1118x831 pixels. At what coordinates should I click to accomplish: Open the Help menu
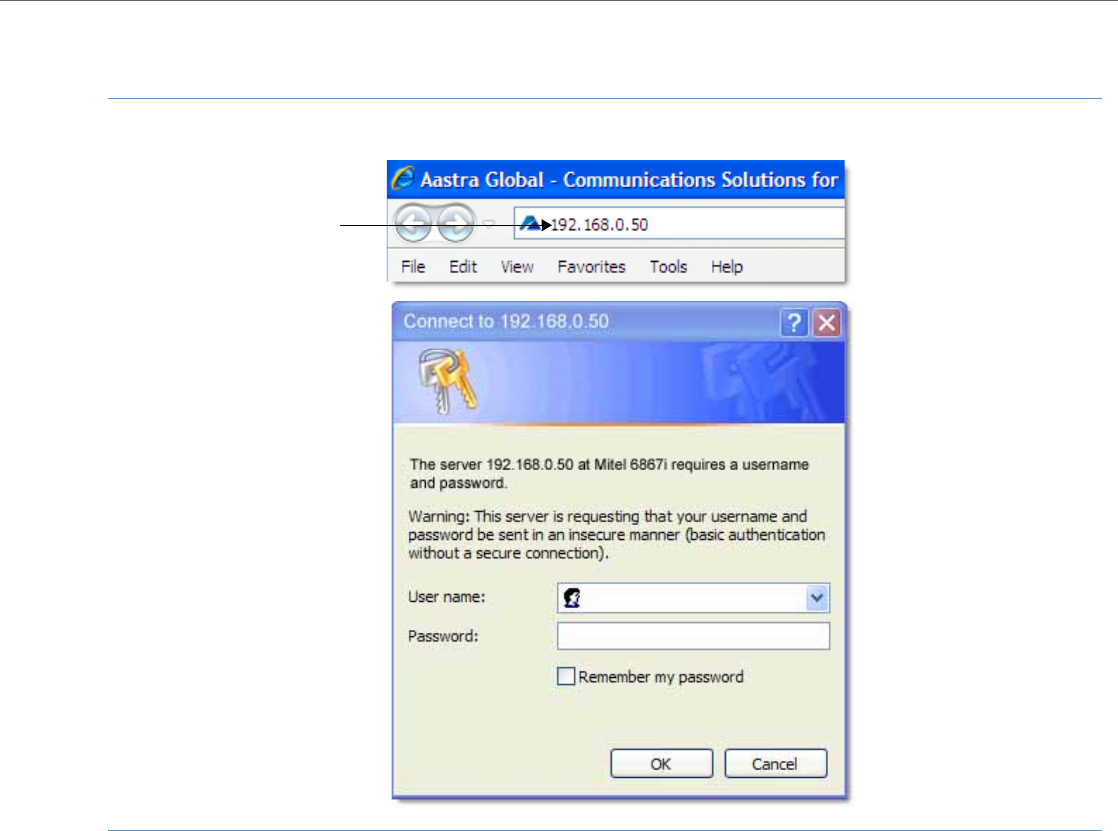click(x=727, y=267)
